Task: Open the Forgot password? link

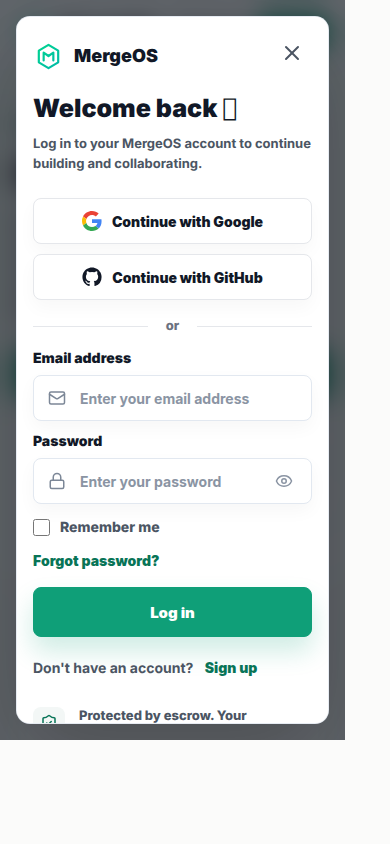Action: [96, 561]
